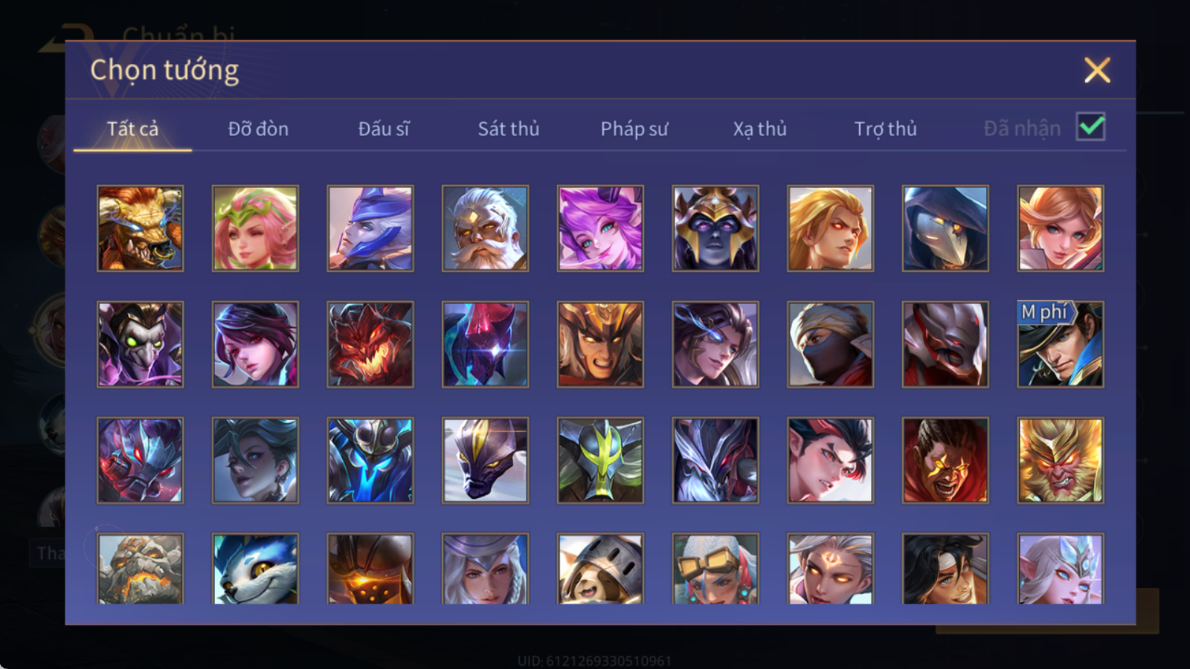
Task: Select the Tất cả tab
Action: point(133,129)
